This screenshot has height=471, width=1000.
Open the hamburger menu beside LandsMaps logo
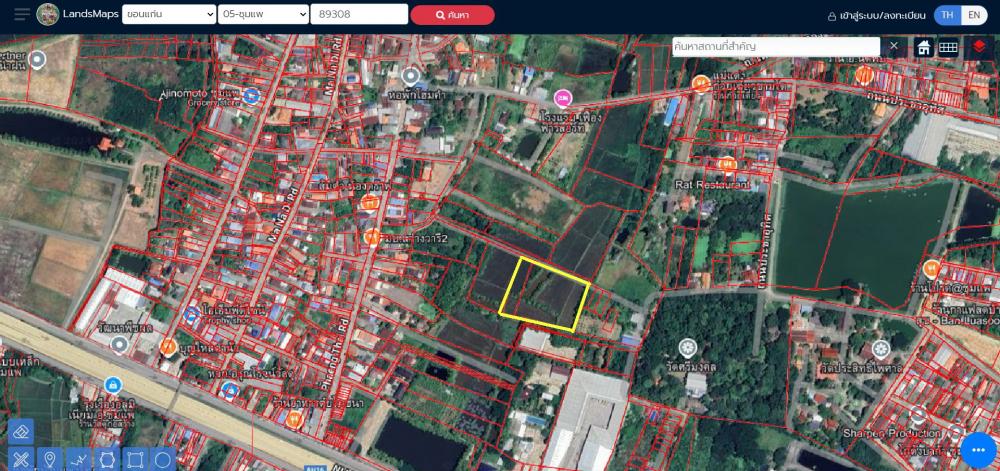point(22,15)
